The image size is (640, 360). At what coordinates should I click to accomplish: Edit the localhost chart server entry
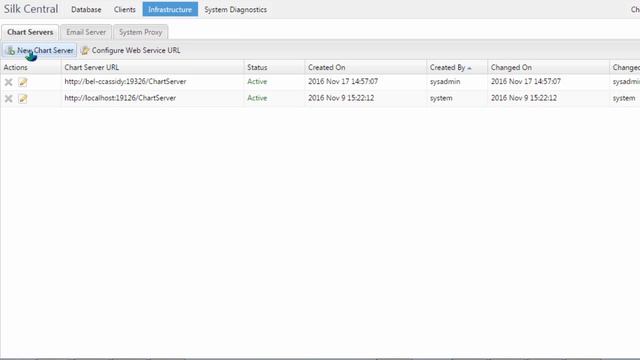pos(23,98)
